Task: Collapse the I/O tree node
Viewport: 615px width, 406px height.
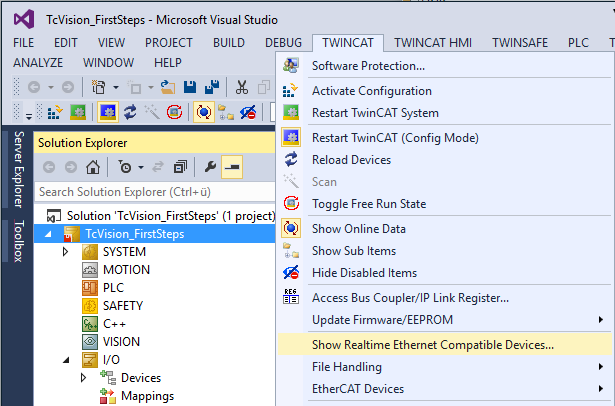Action: pos(66,360)
